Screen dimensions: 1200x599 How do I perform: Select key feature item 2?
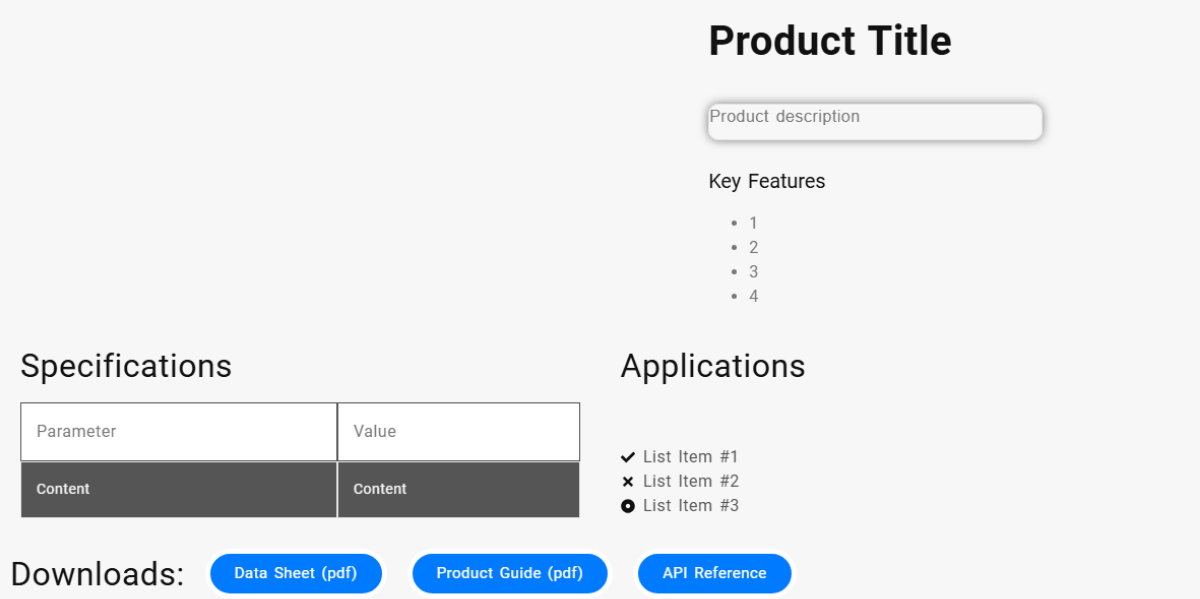[x=753, y=248]
